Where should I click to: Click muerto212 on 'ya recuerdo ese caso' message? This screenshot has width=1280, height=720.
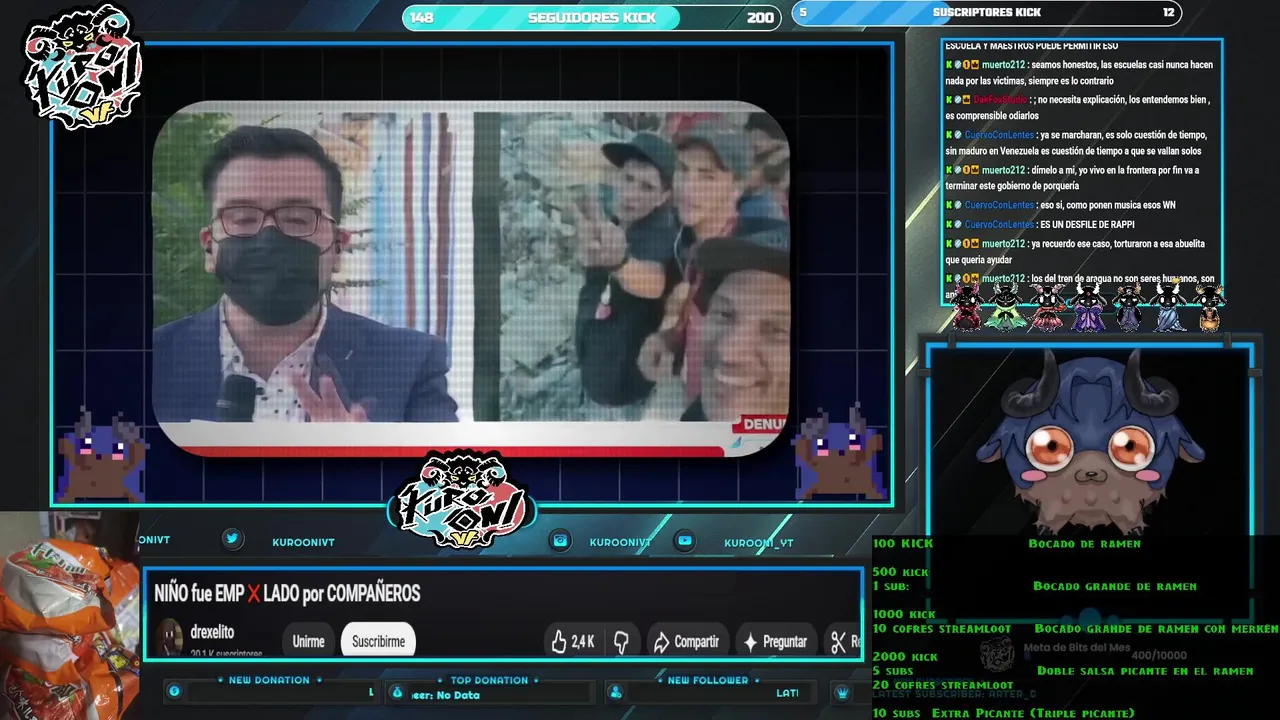(x=1003, y=244)
